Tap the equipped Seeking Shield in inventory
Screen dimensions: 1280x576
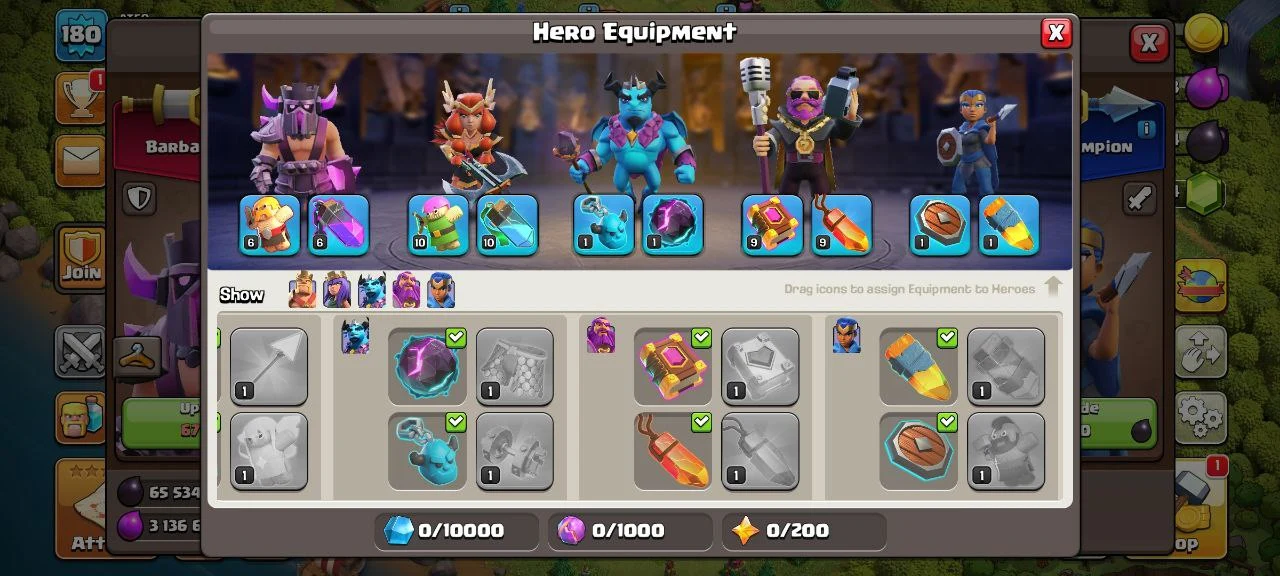[x=918, y=451]
